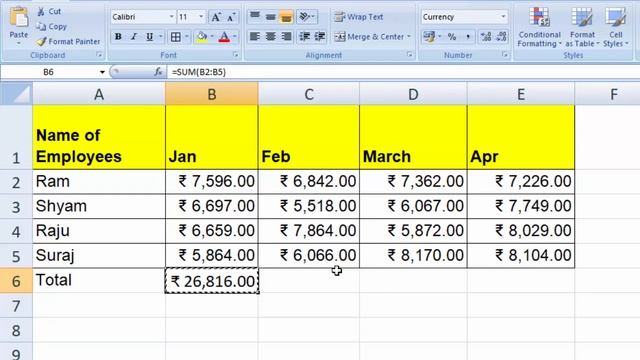Open the Name Box dropdown arrow
The width and height of the screenshot is (640, 360).
click(102, 72)
